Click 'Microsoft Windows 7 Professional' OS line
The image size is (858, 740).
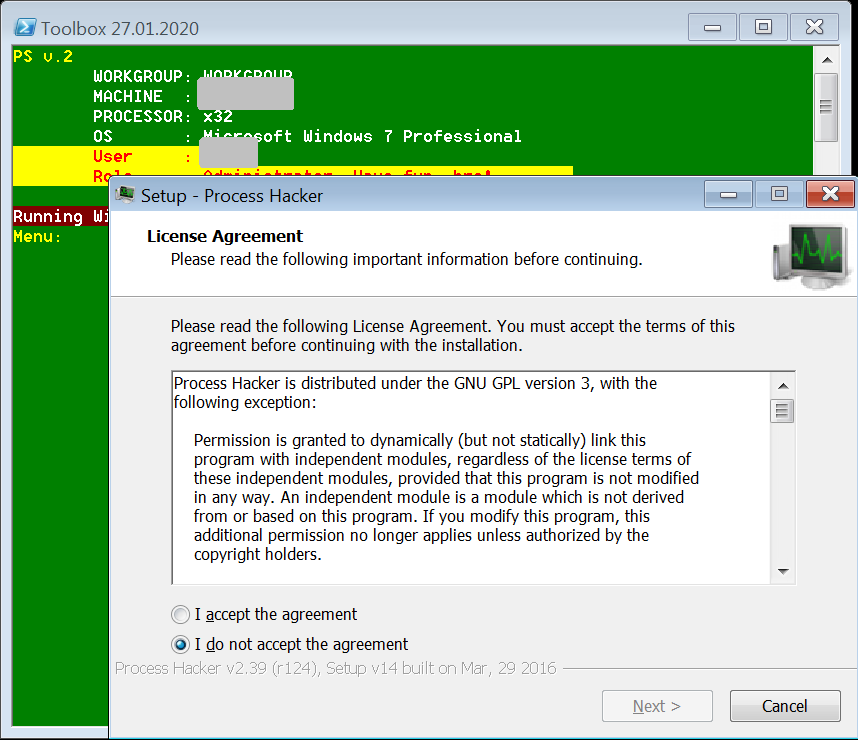(362, 136)
